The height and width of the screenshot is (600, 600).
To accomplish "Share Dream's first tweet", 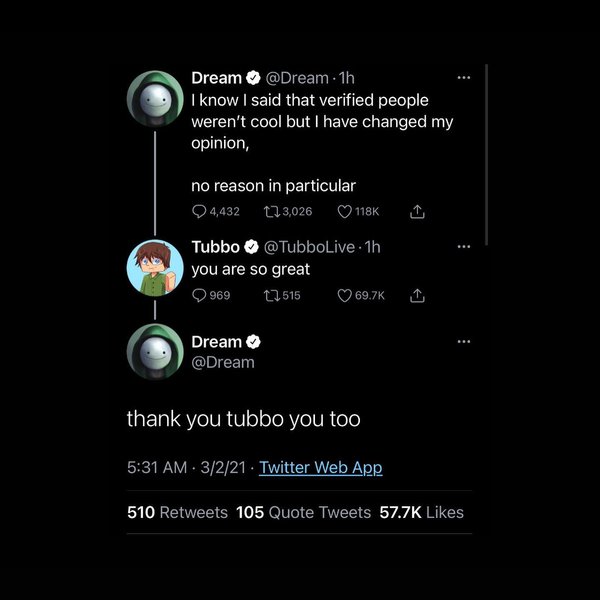I will [419, 212].
